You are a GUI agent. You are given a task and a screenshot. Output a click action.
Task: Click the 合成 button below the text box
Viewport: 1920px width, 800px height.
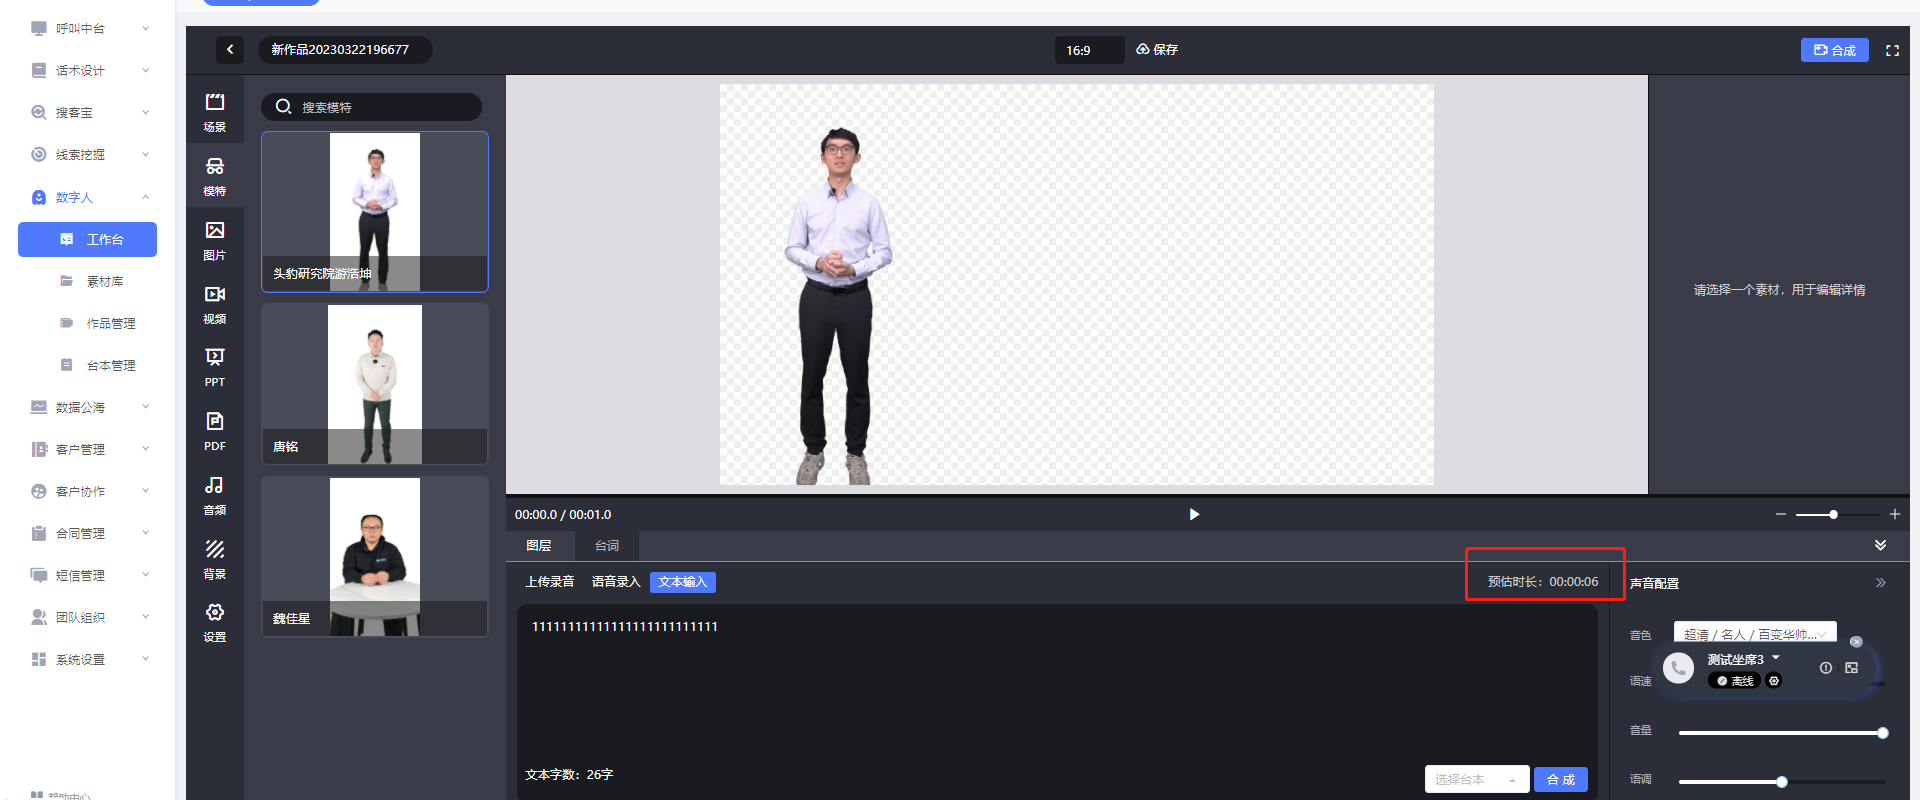click(1560, 779)
